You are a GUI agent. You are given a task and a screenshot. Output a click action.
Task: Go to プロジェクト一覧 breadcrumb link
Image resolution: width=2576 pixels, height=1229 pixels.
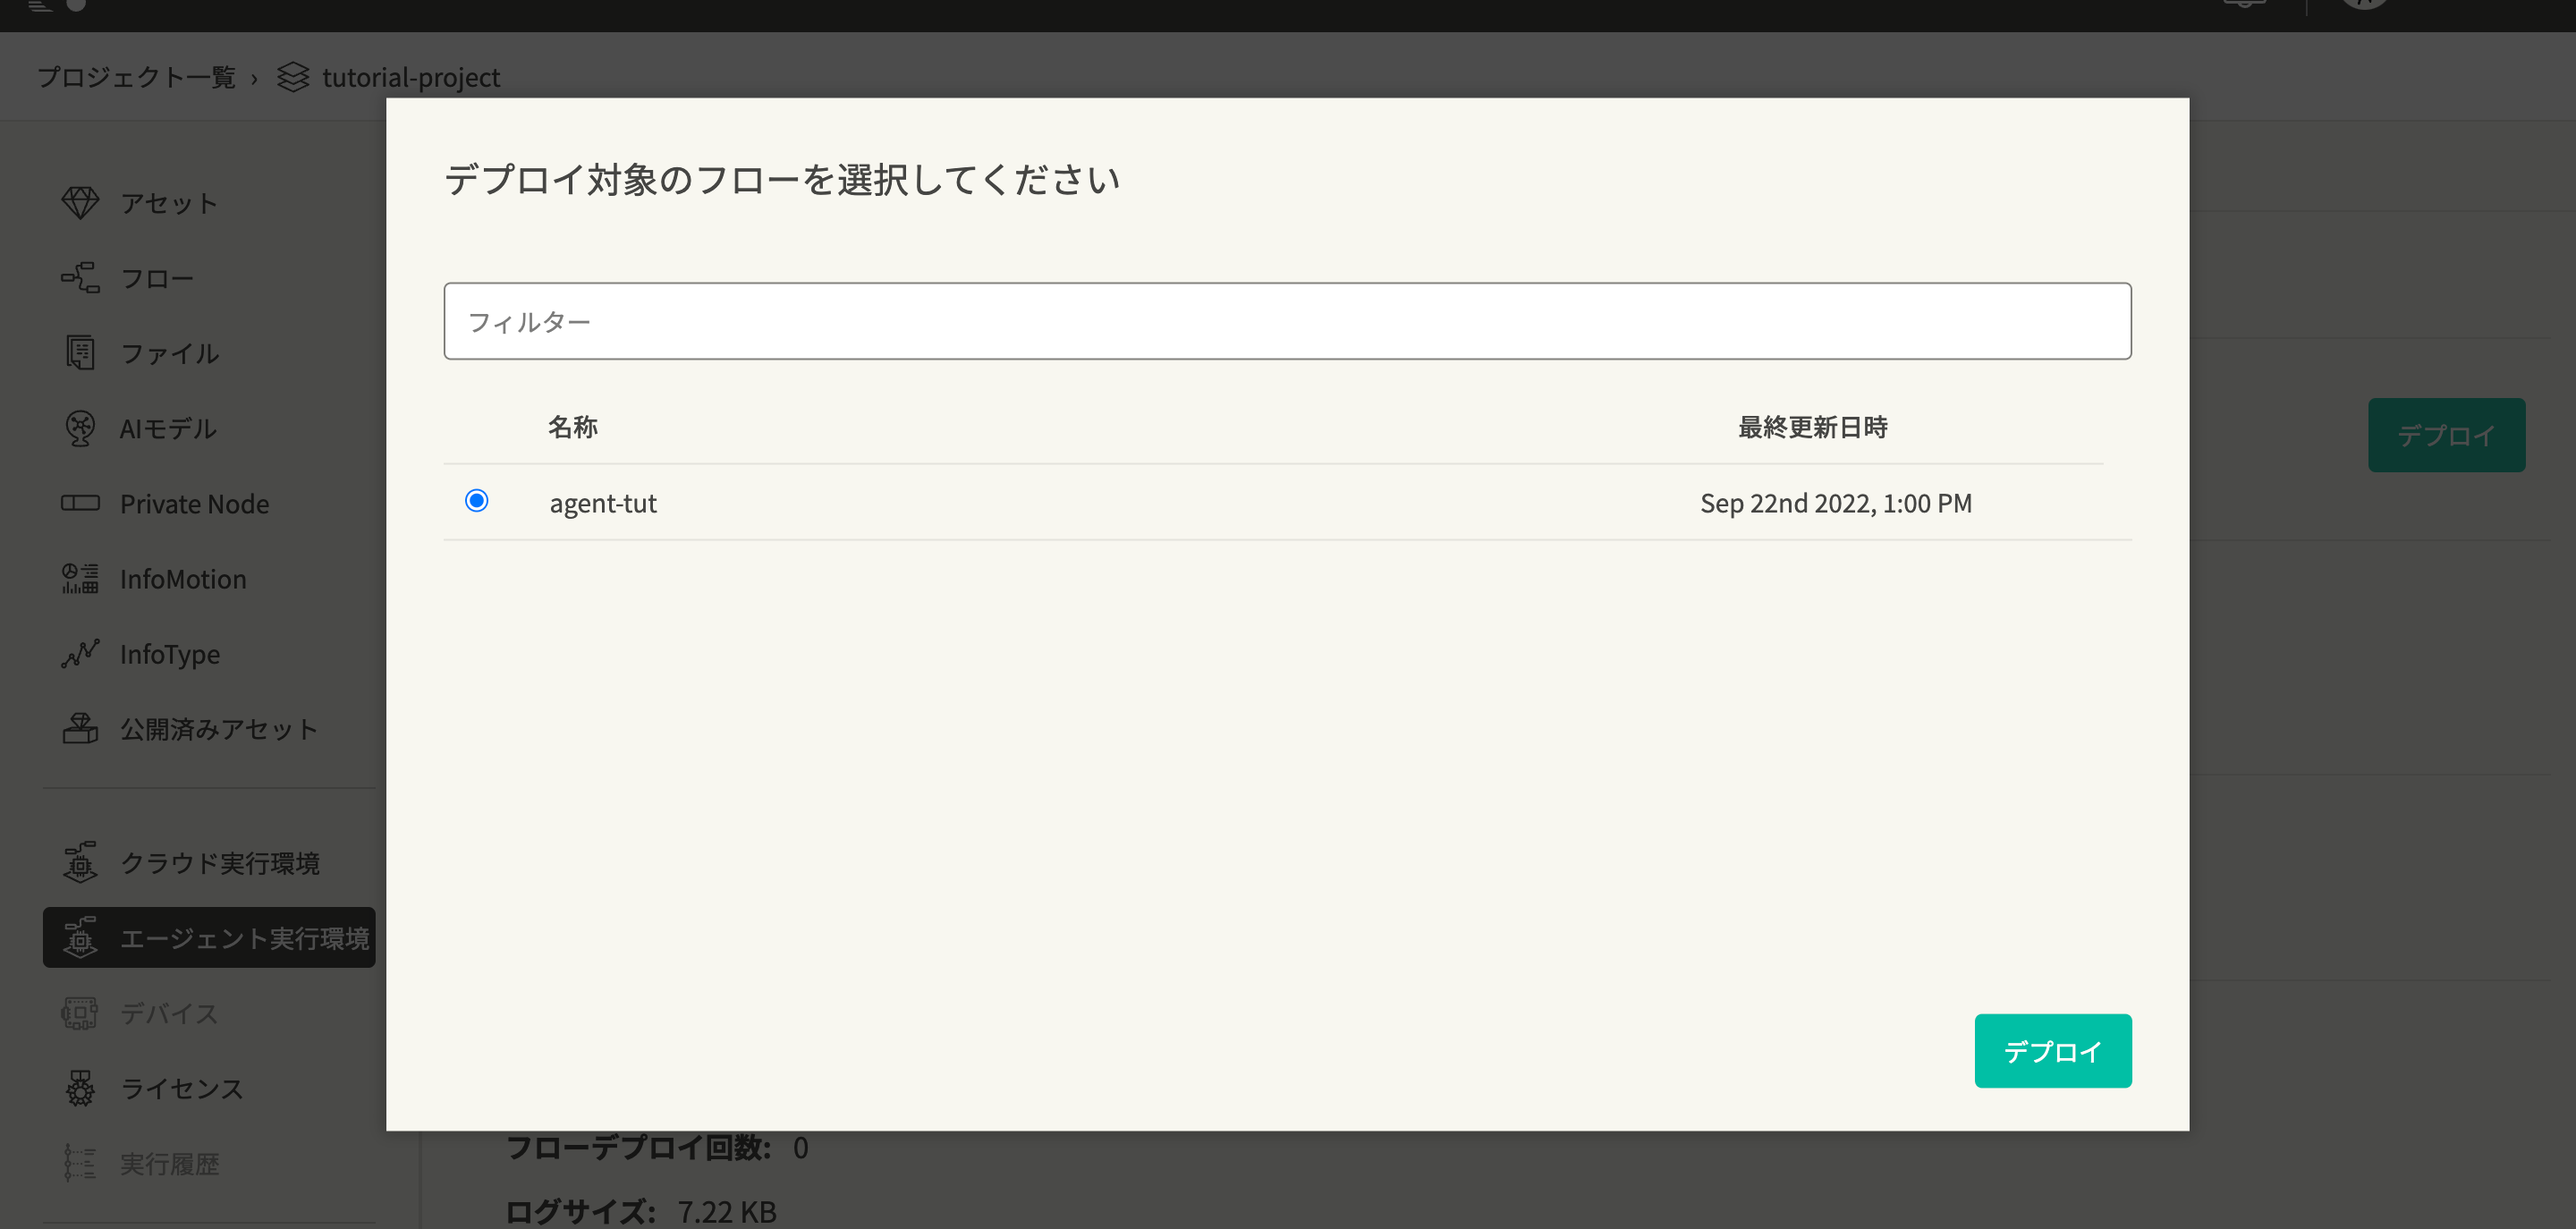point(136,77)
